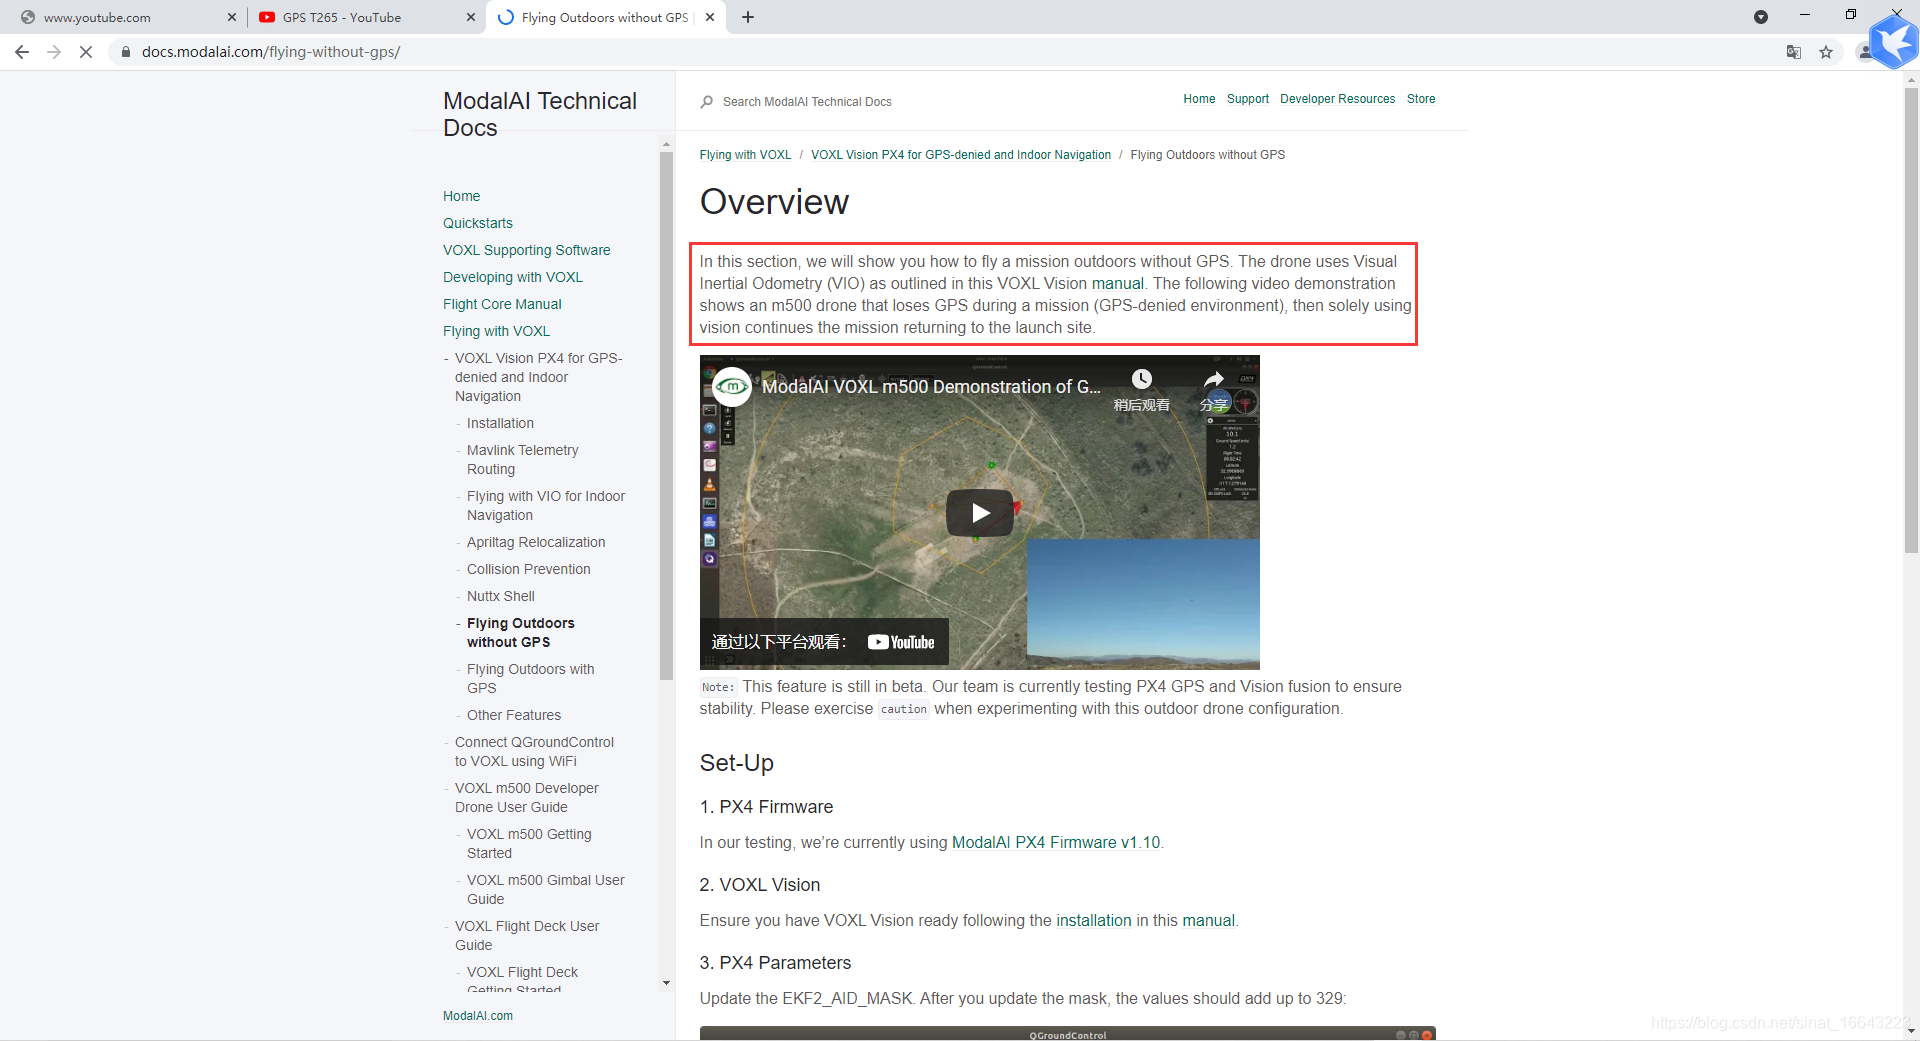Open Flying with VOXL in sidebar
The image size is (1920, 1041).
tap(497, 331)
